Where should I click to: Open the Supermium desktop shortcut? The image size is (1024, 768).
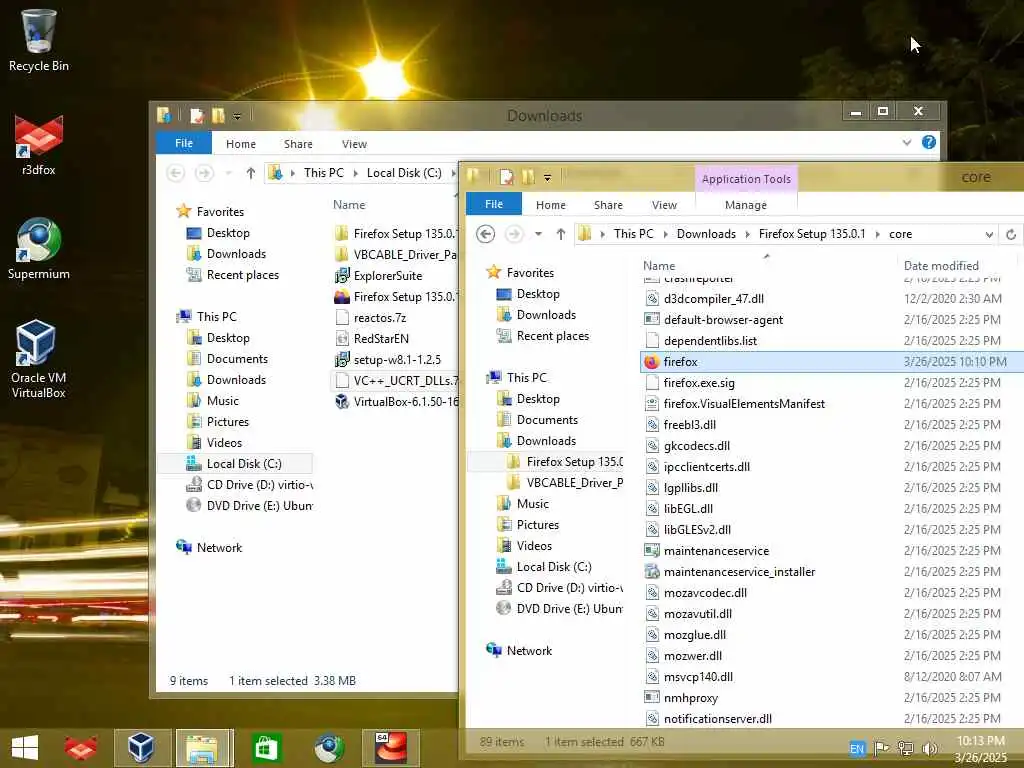coord(39,249)
